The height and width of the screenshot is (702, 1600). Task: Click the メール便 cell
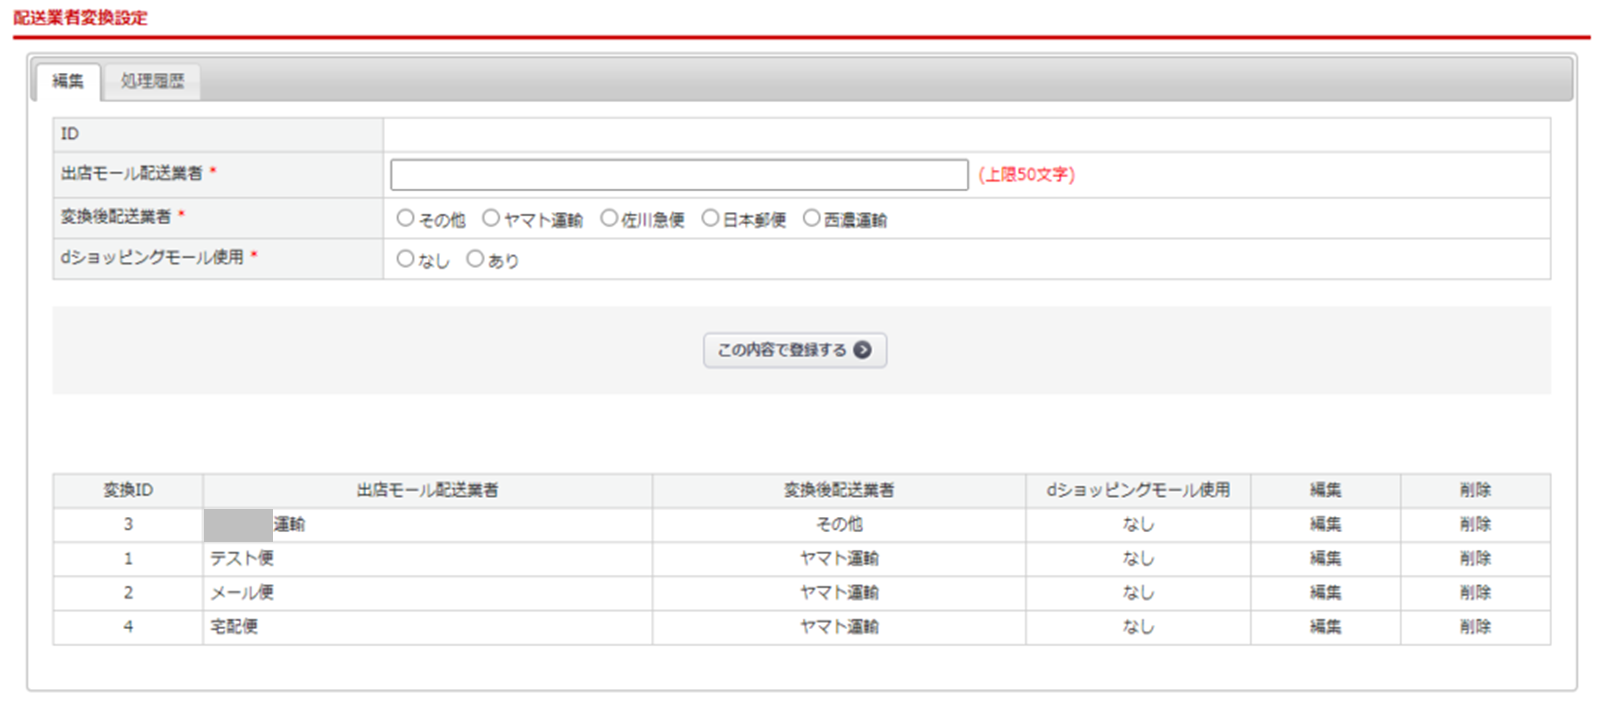428,592
